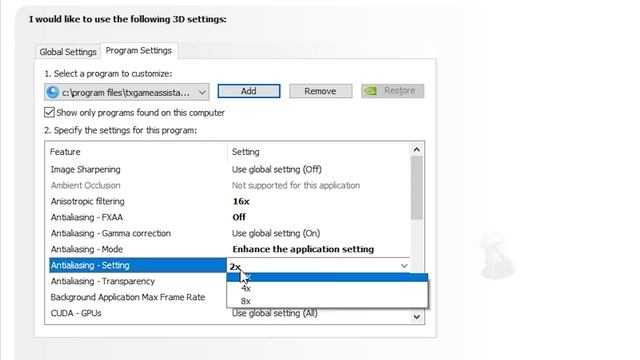The height and width of the screenshot is (360, 640).
Task: Click the Restore button with NVIDIA logo
Action: 392,91
